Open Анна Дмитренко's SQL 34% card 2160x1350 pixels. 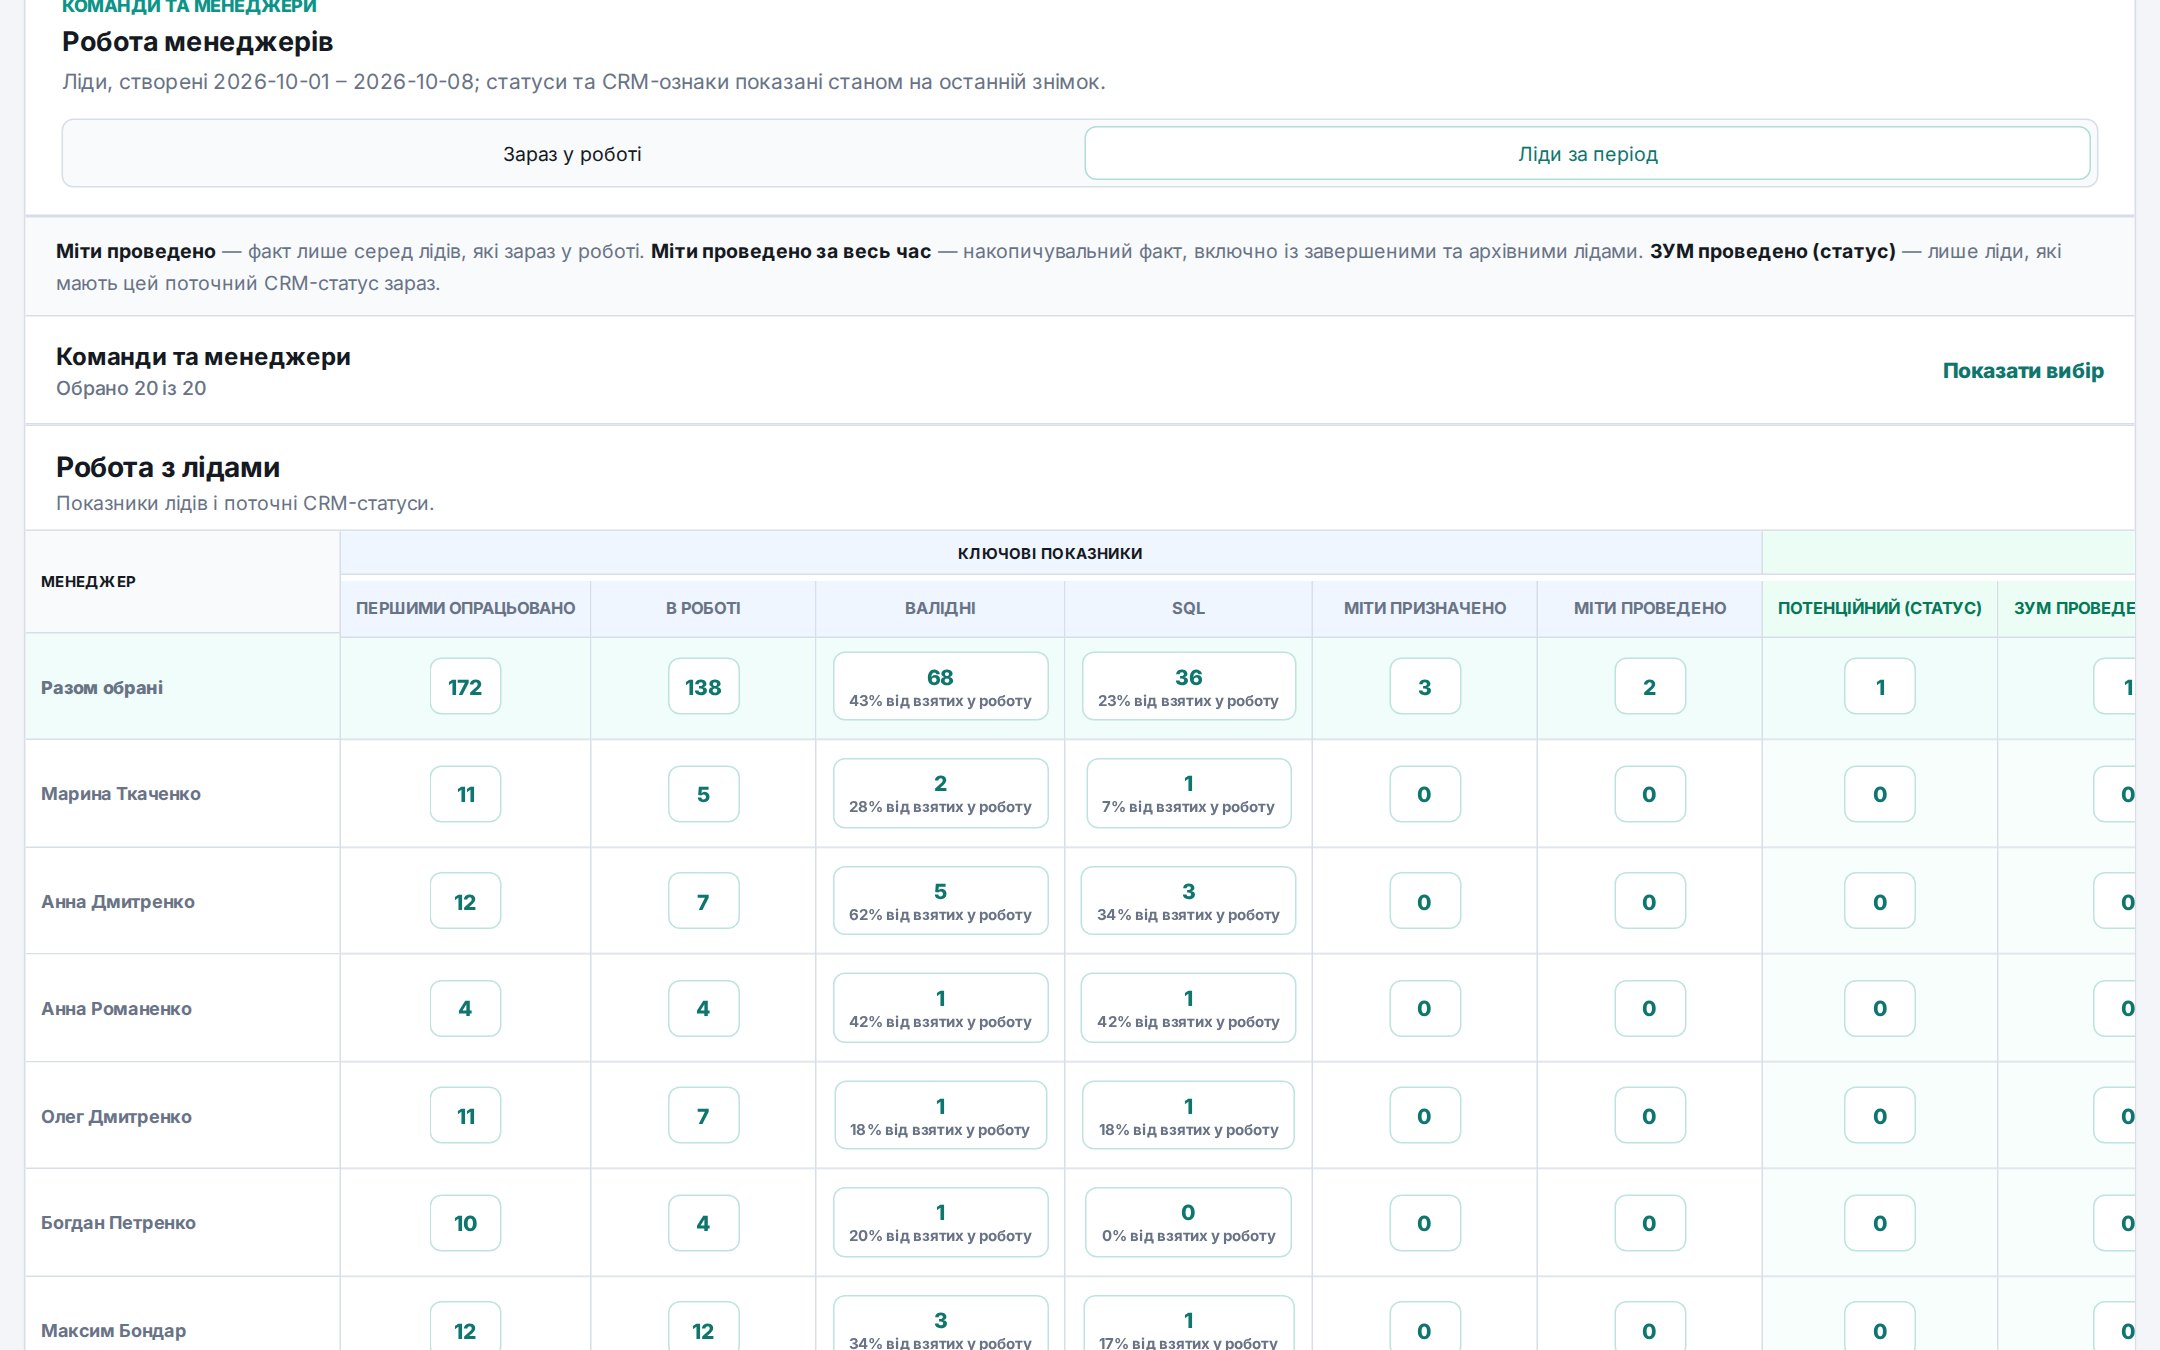coord(1188,902)
